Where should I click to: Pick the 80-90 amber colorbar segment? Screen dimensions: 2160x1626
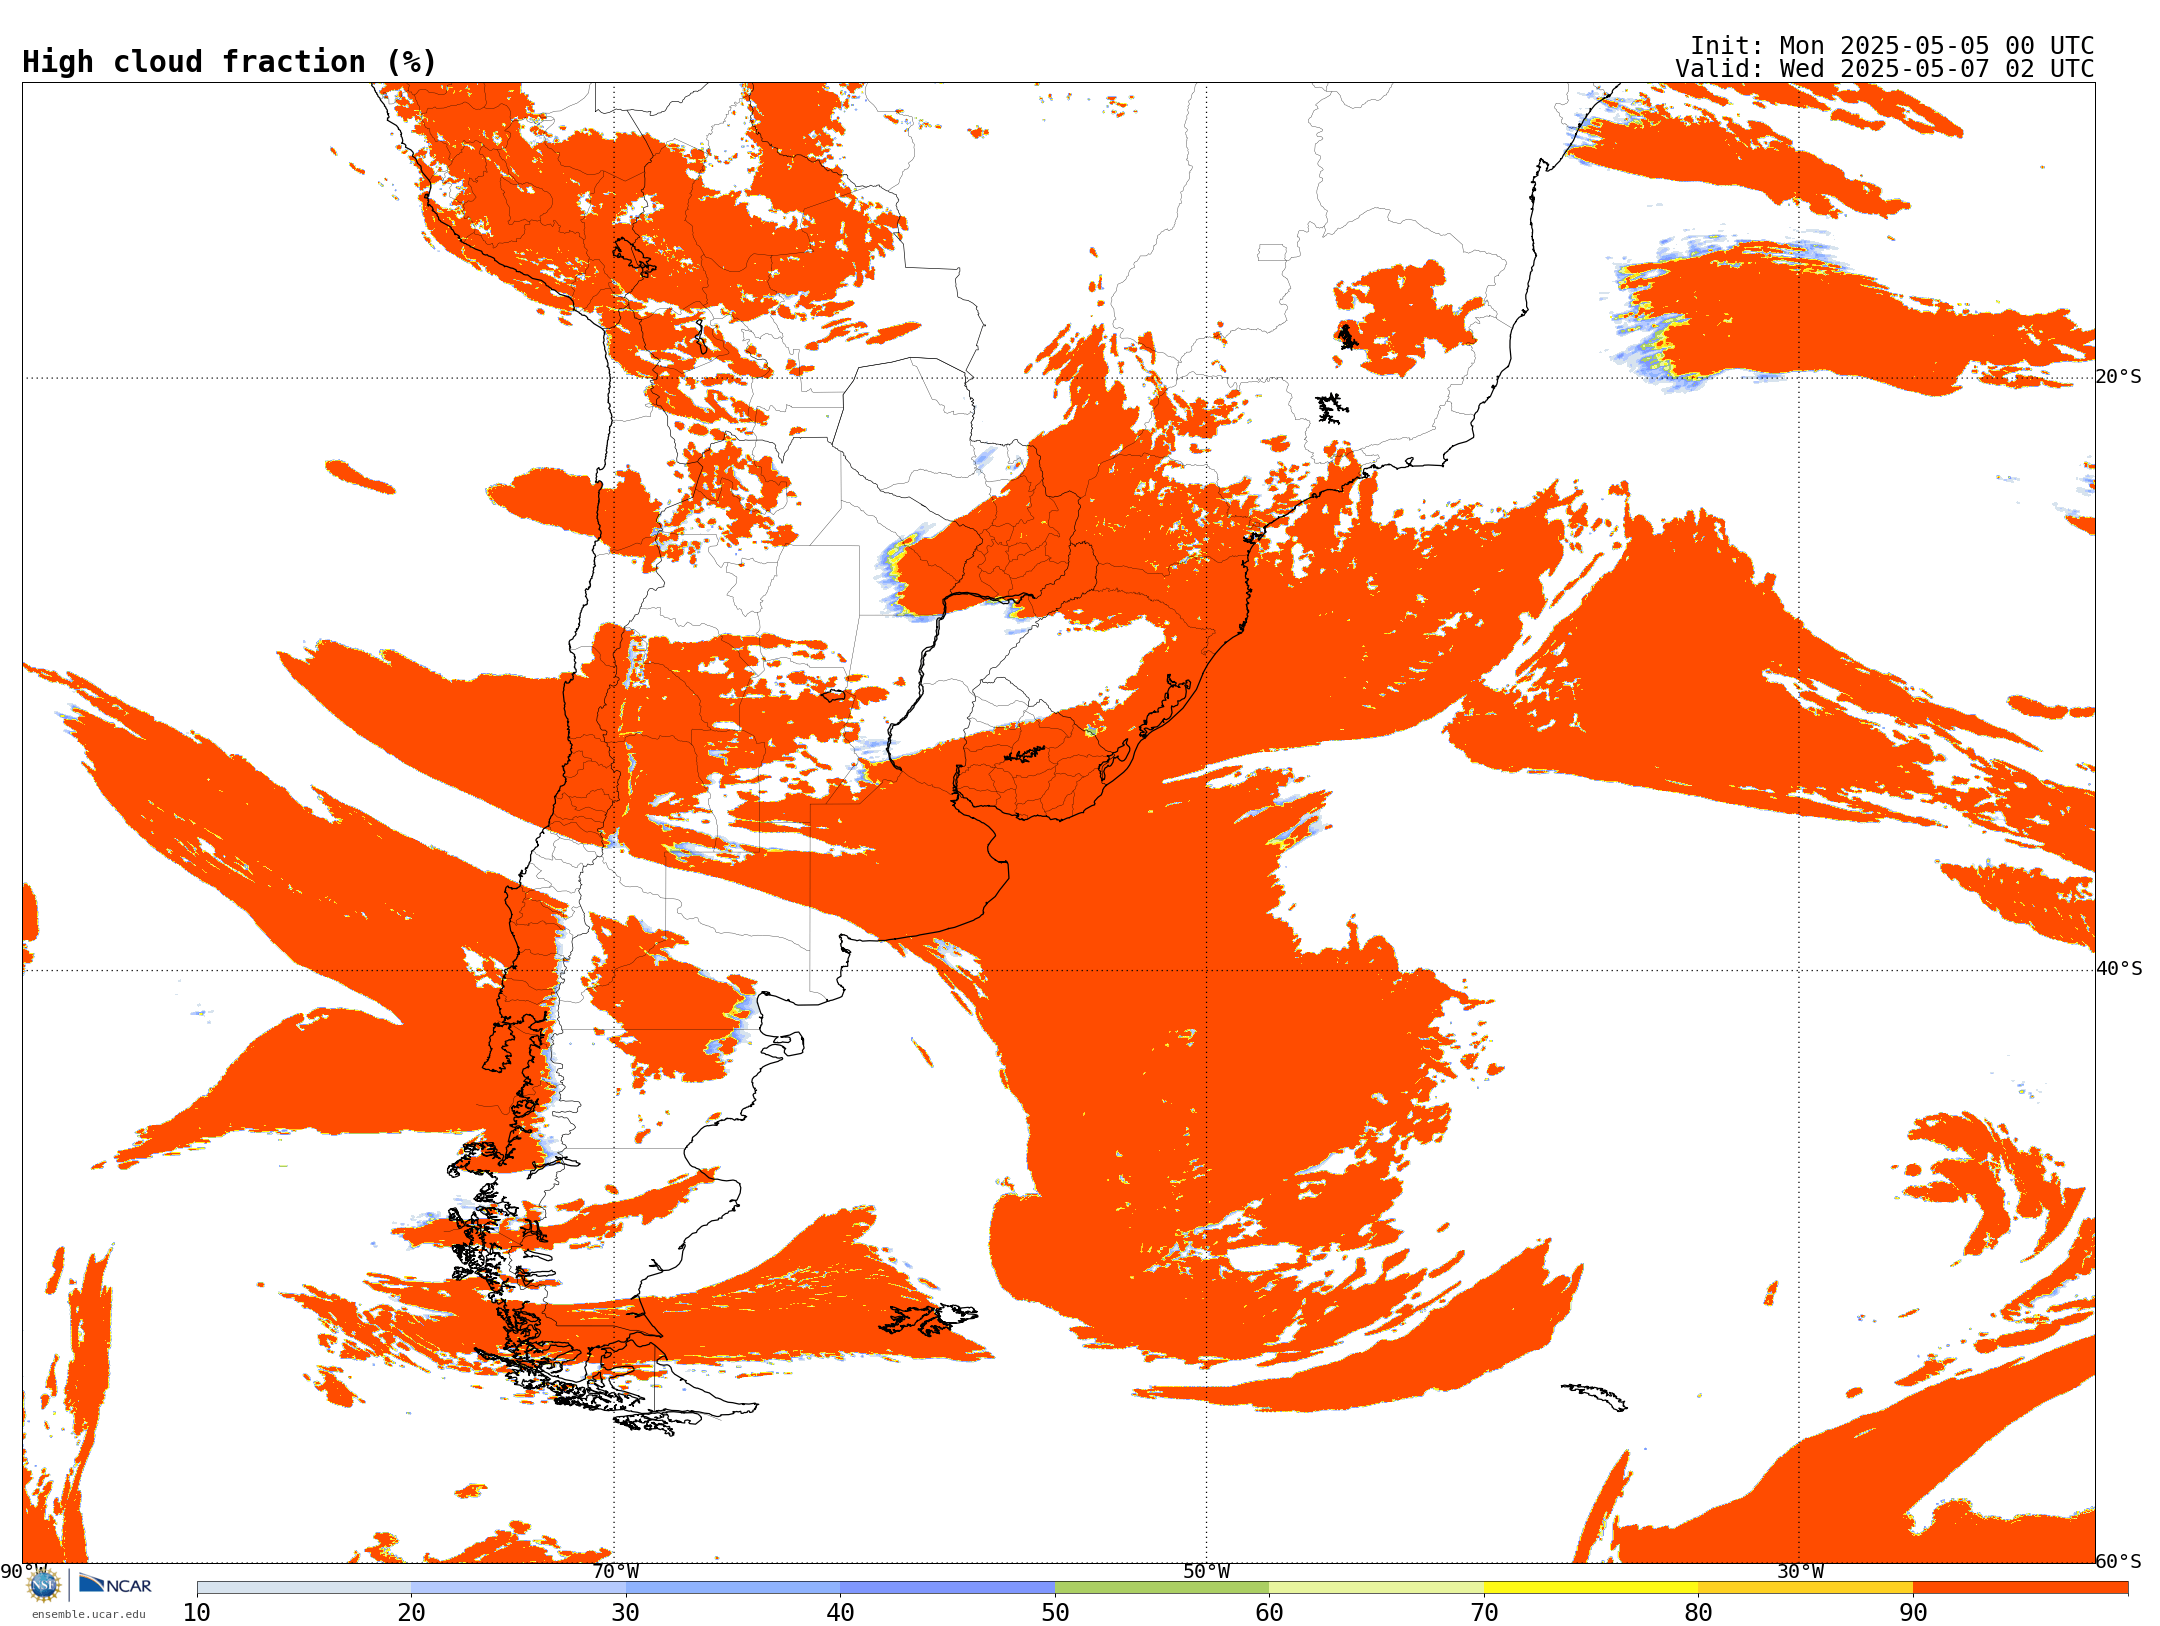pyautogui.click(x=1805, y=1588)
